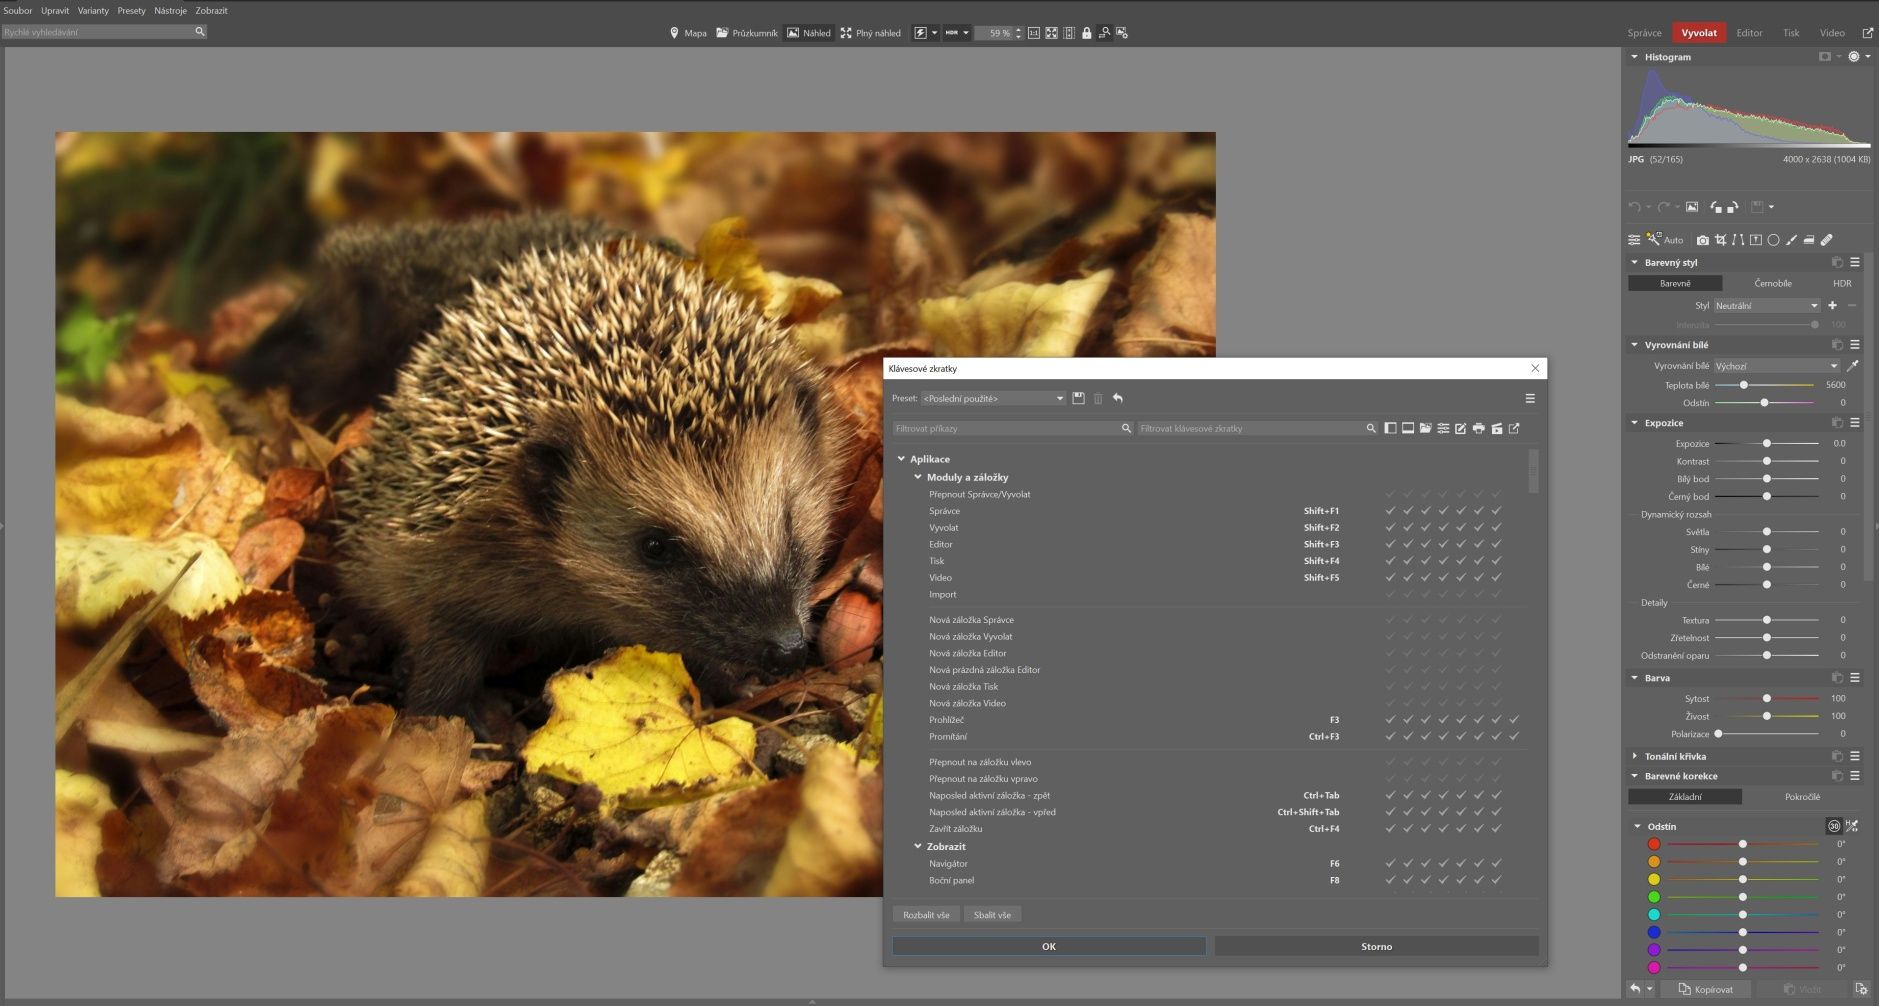Click the magic wand Auto enhance icon
Image resolution: width=1879 pixels, height=1006 pixels.
click(x=1654, y=240)
